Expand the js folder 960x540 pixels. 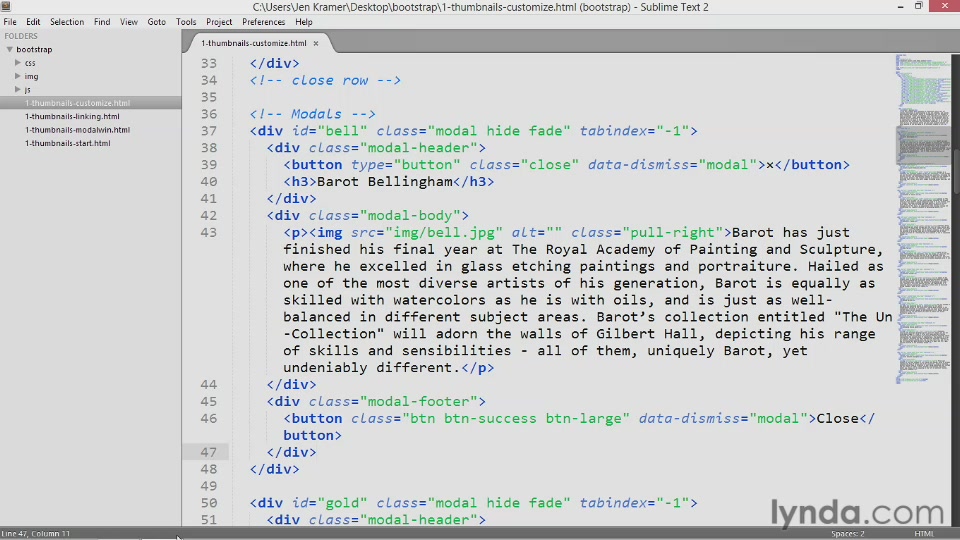[x=18, y=89]
